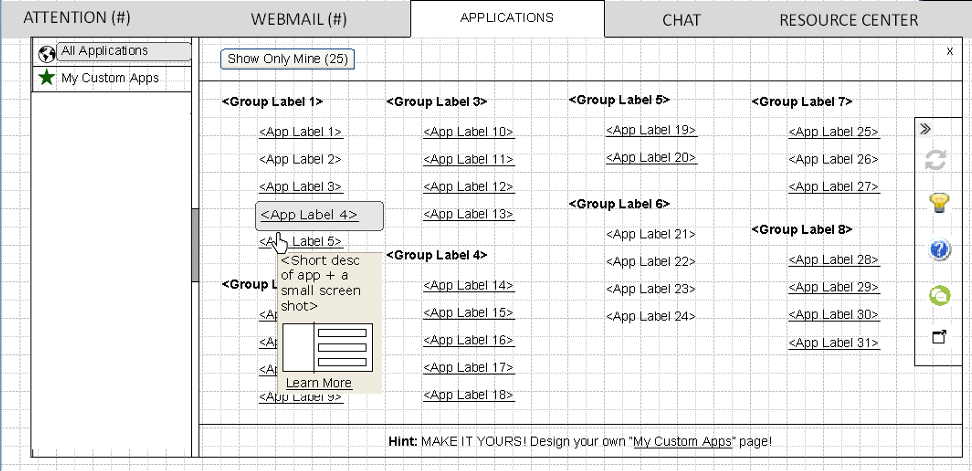Select the ATTENTION (#) tab

click(x=77, y=18)
